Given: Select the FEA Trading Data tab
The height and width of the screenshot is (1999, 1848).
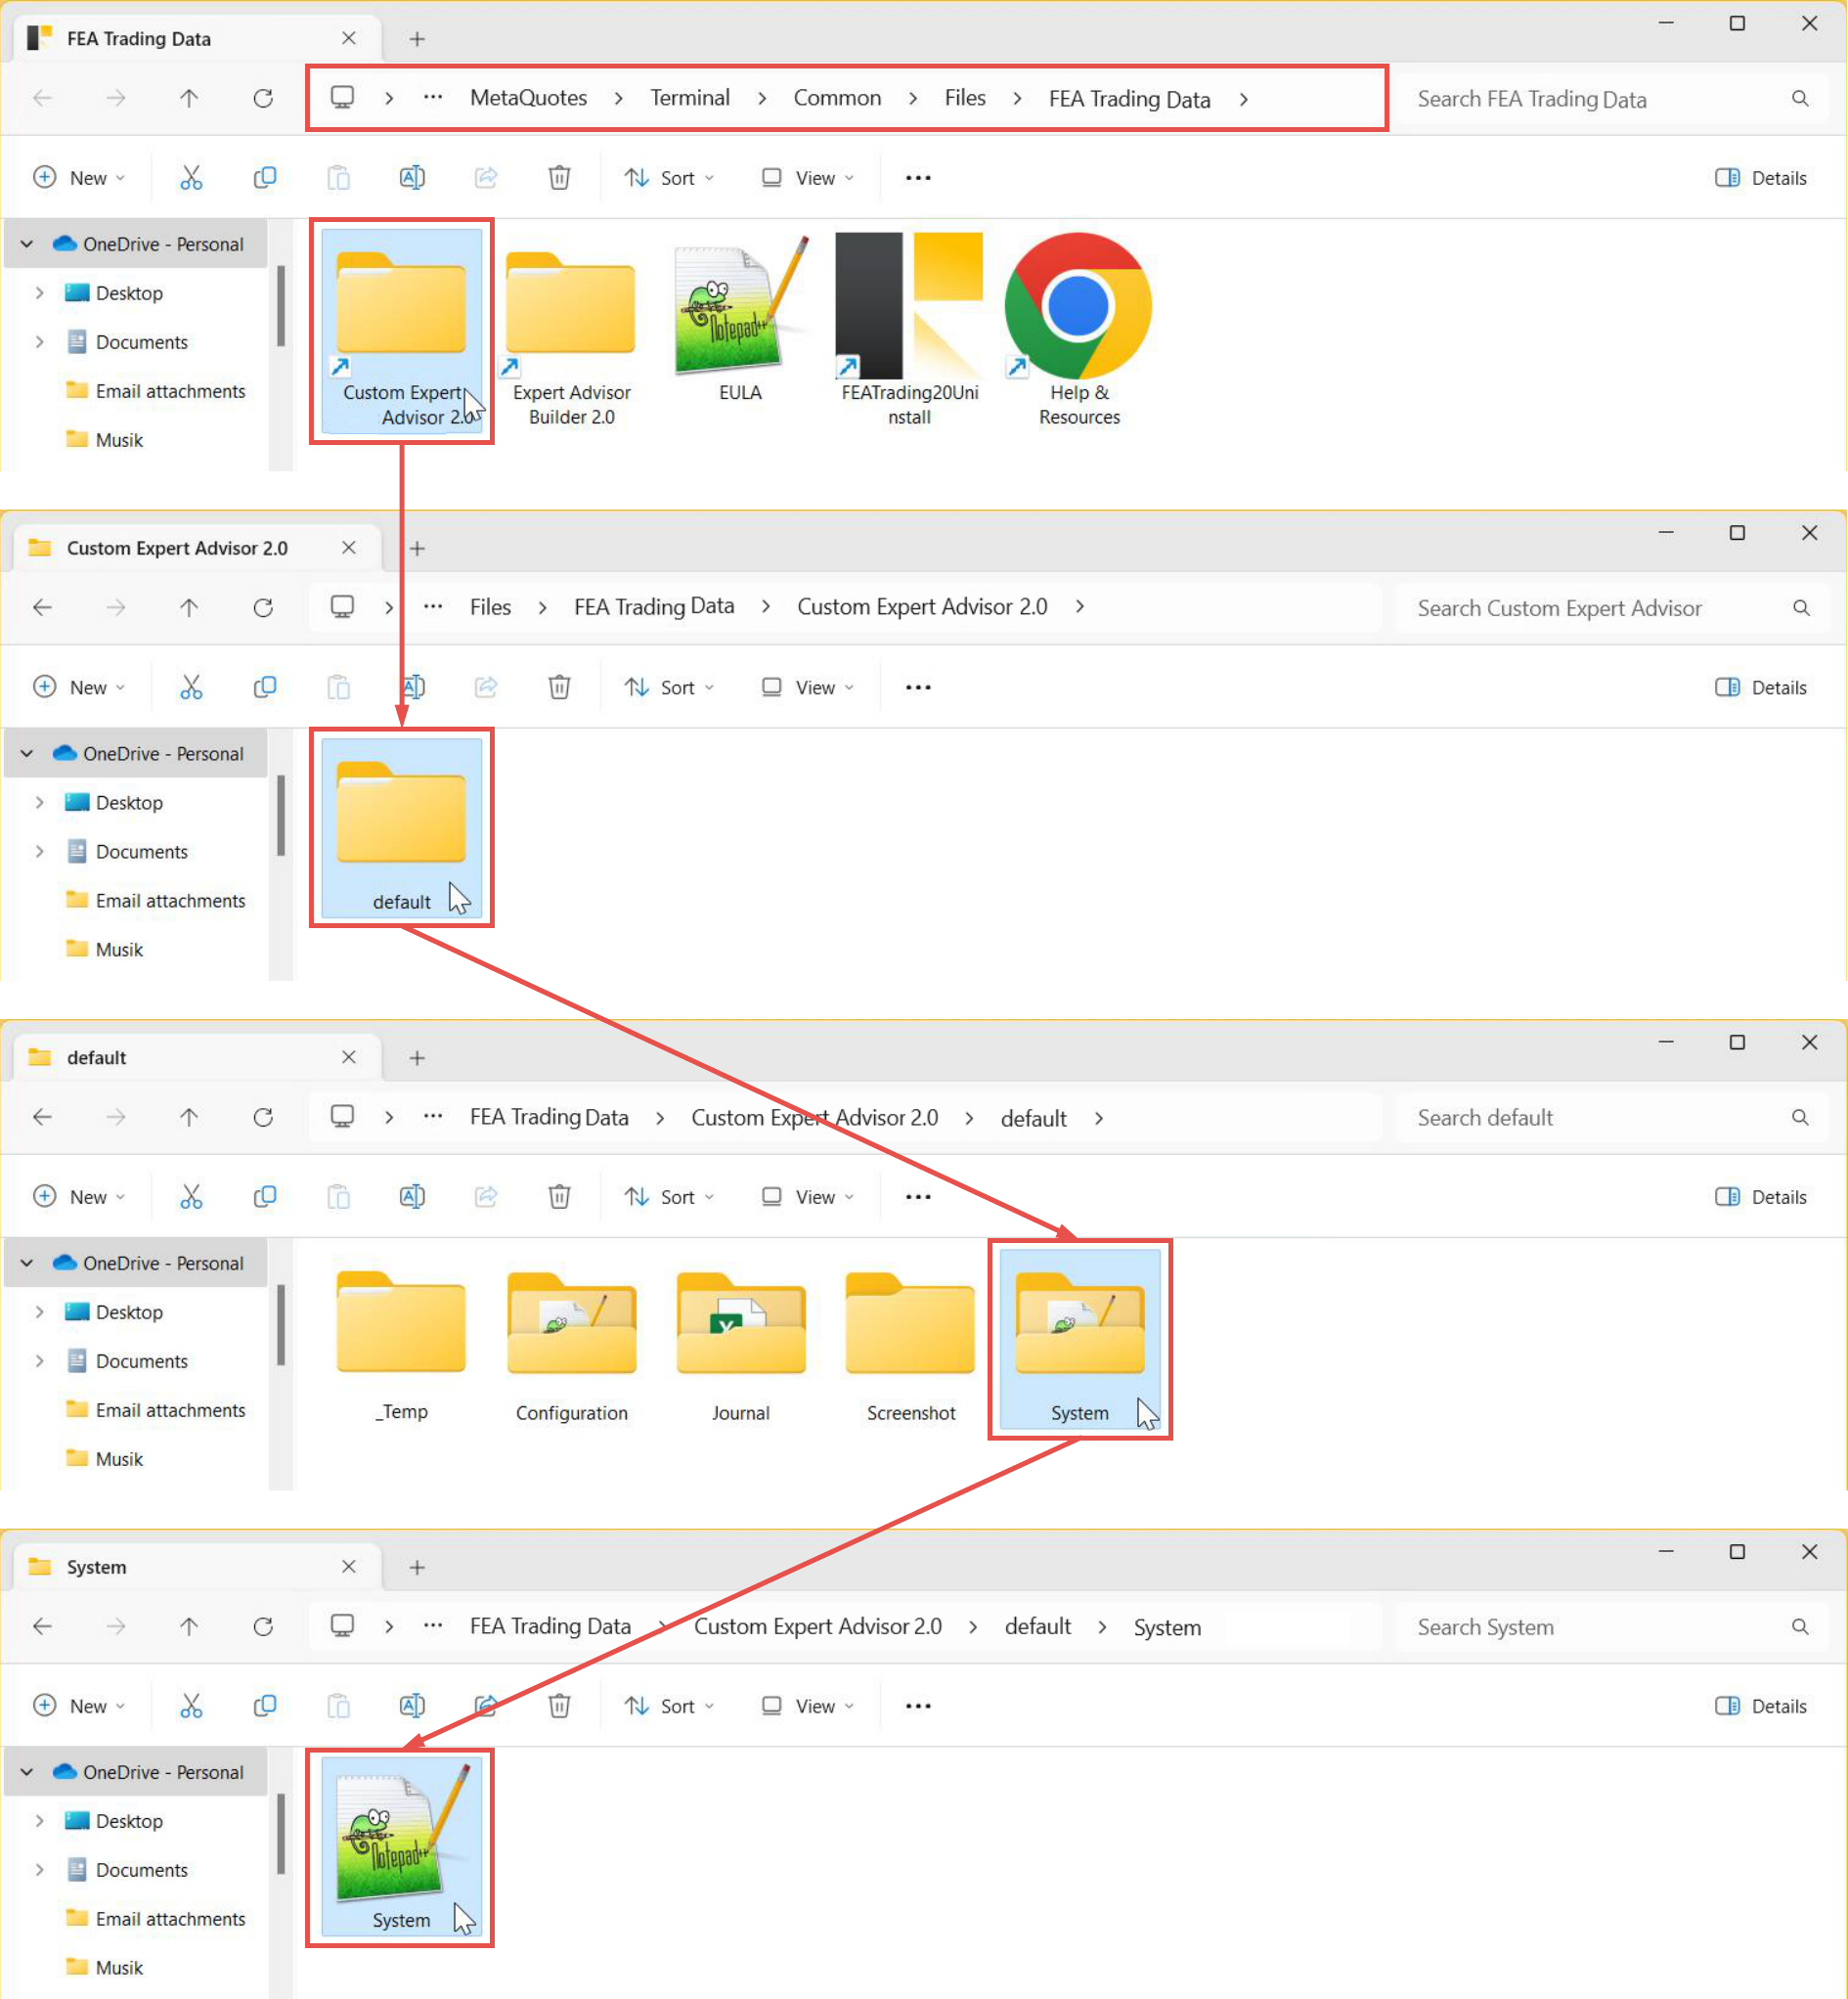Looking at the screenshot, I should (197, 38).
